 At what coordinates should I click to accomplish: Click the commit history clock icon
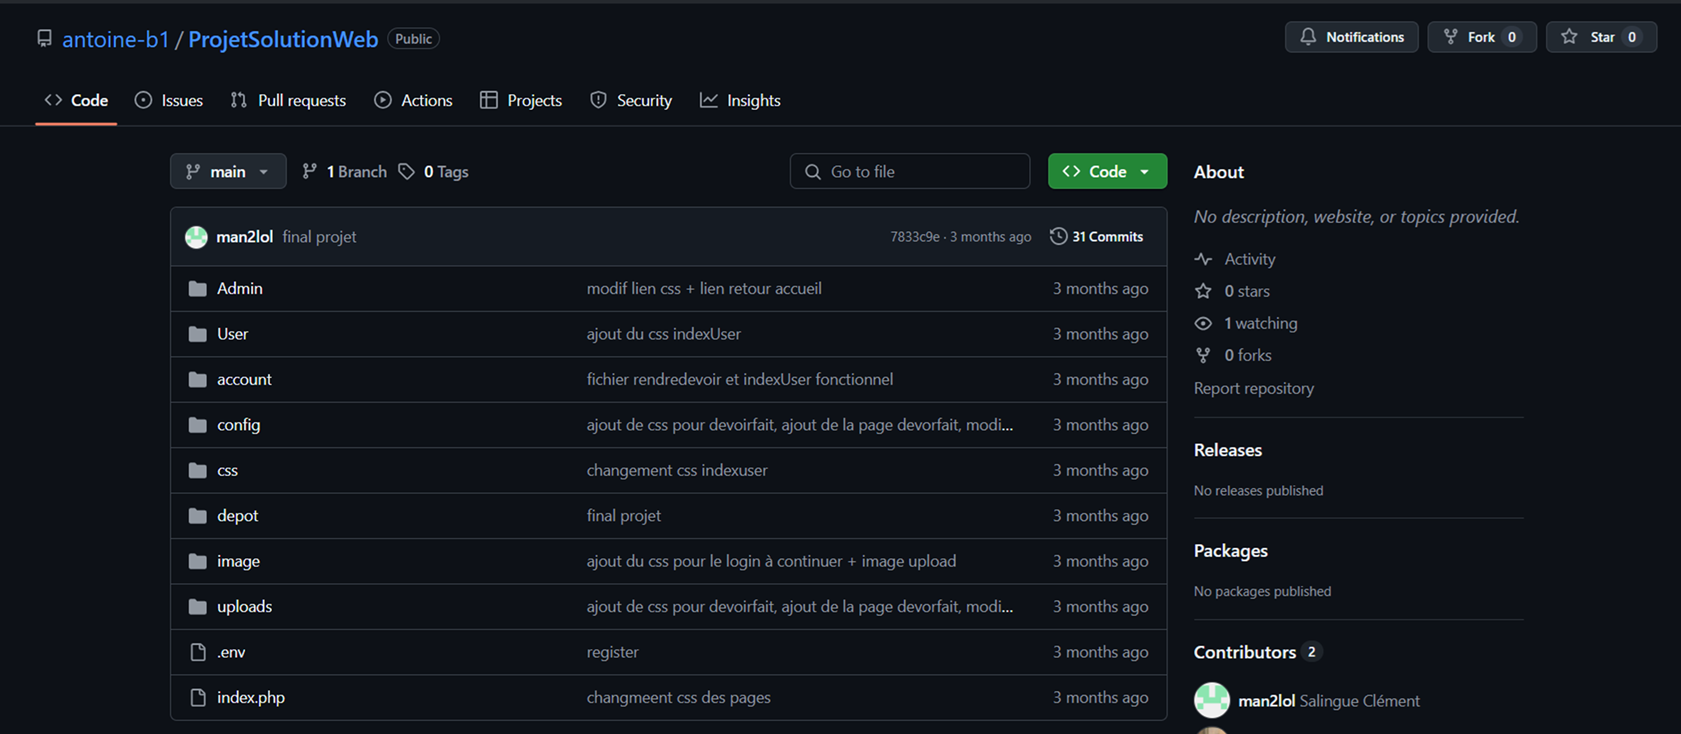(1058, 237)
